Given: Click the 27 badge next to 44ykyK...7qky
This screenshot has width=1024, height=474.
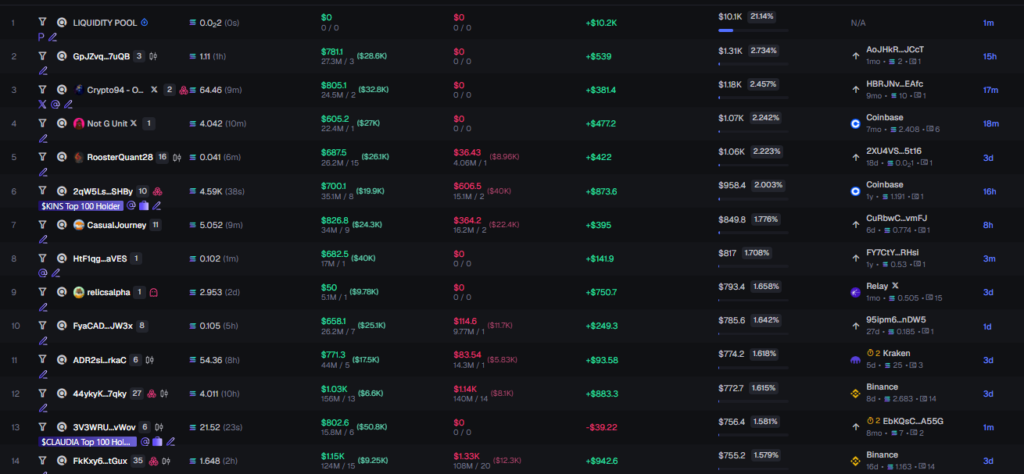Looking at the screenshot, I should [x=137, y=393].
